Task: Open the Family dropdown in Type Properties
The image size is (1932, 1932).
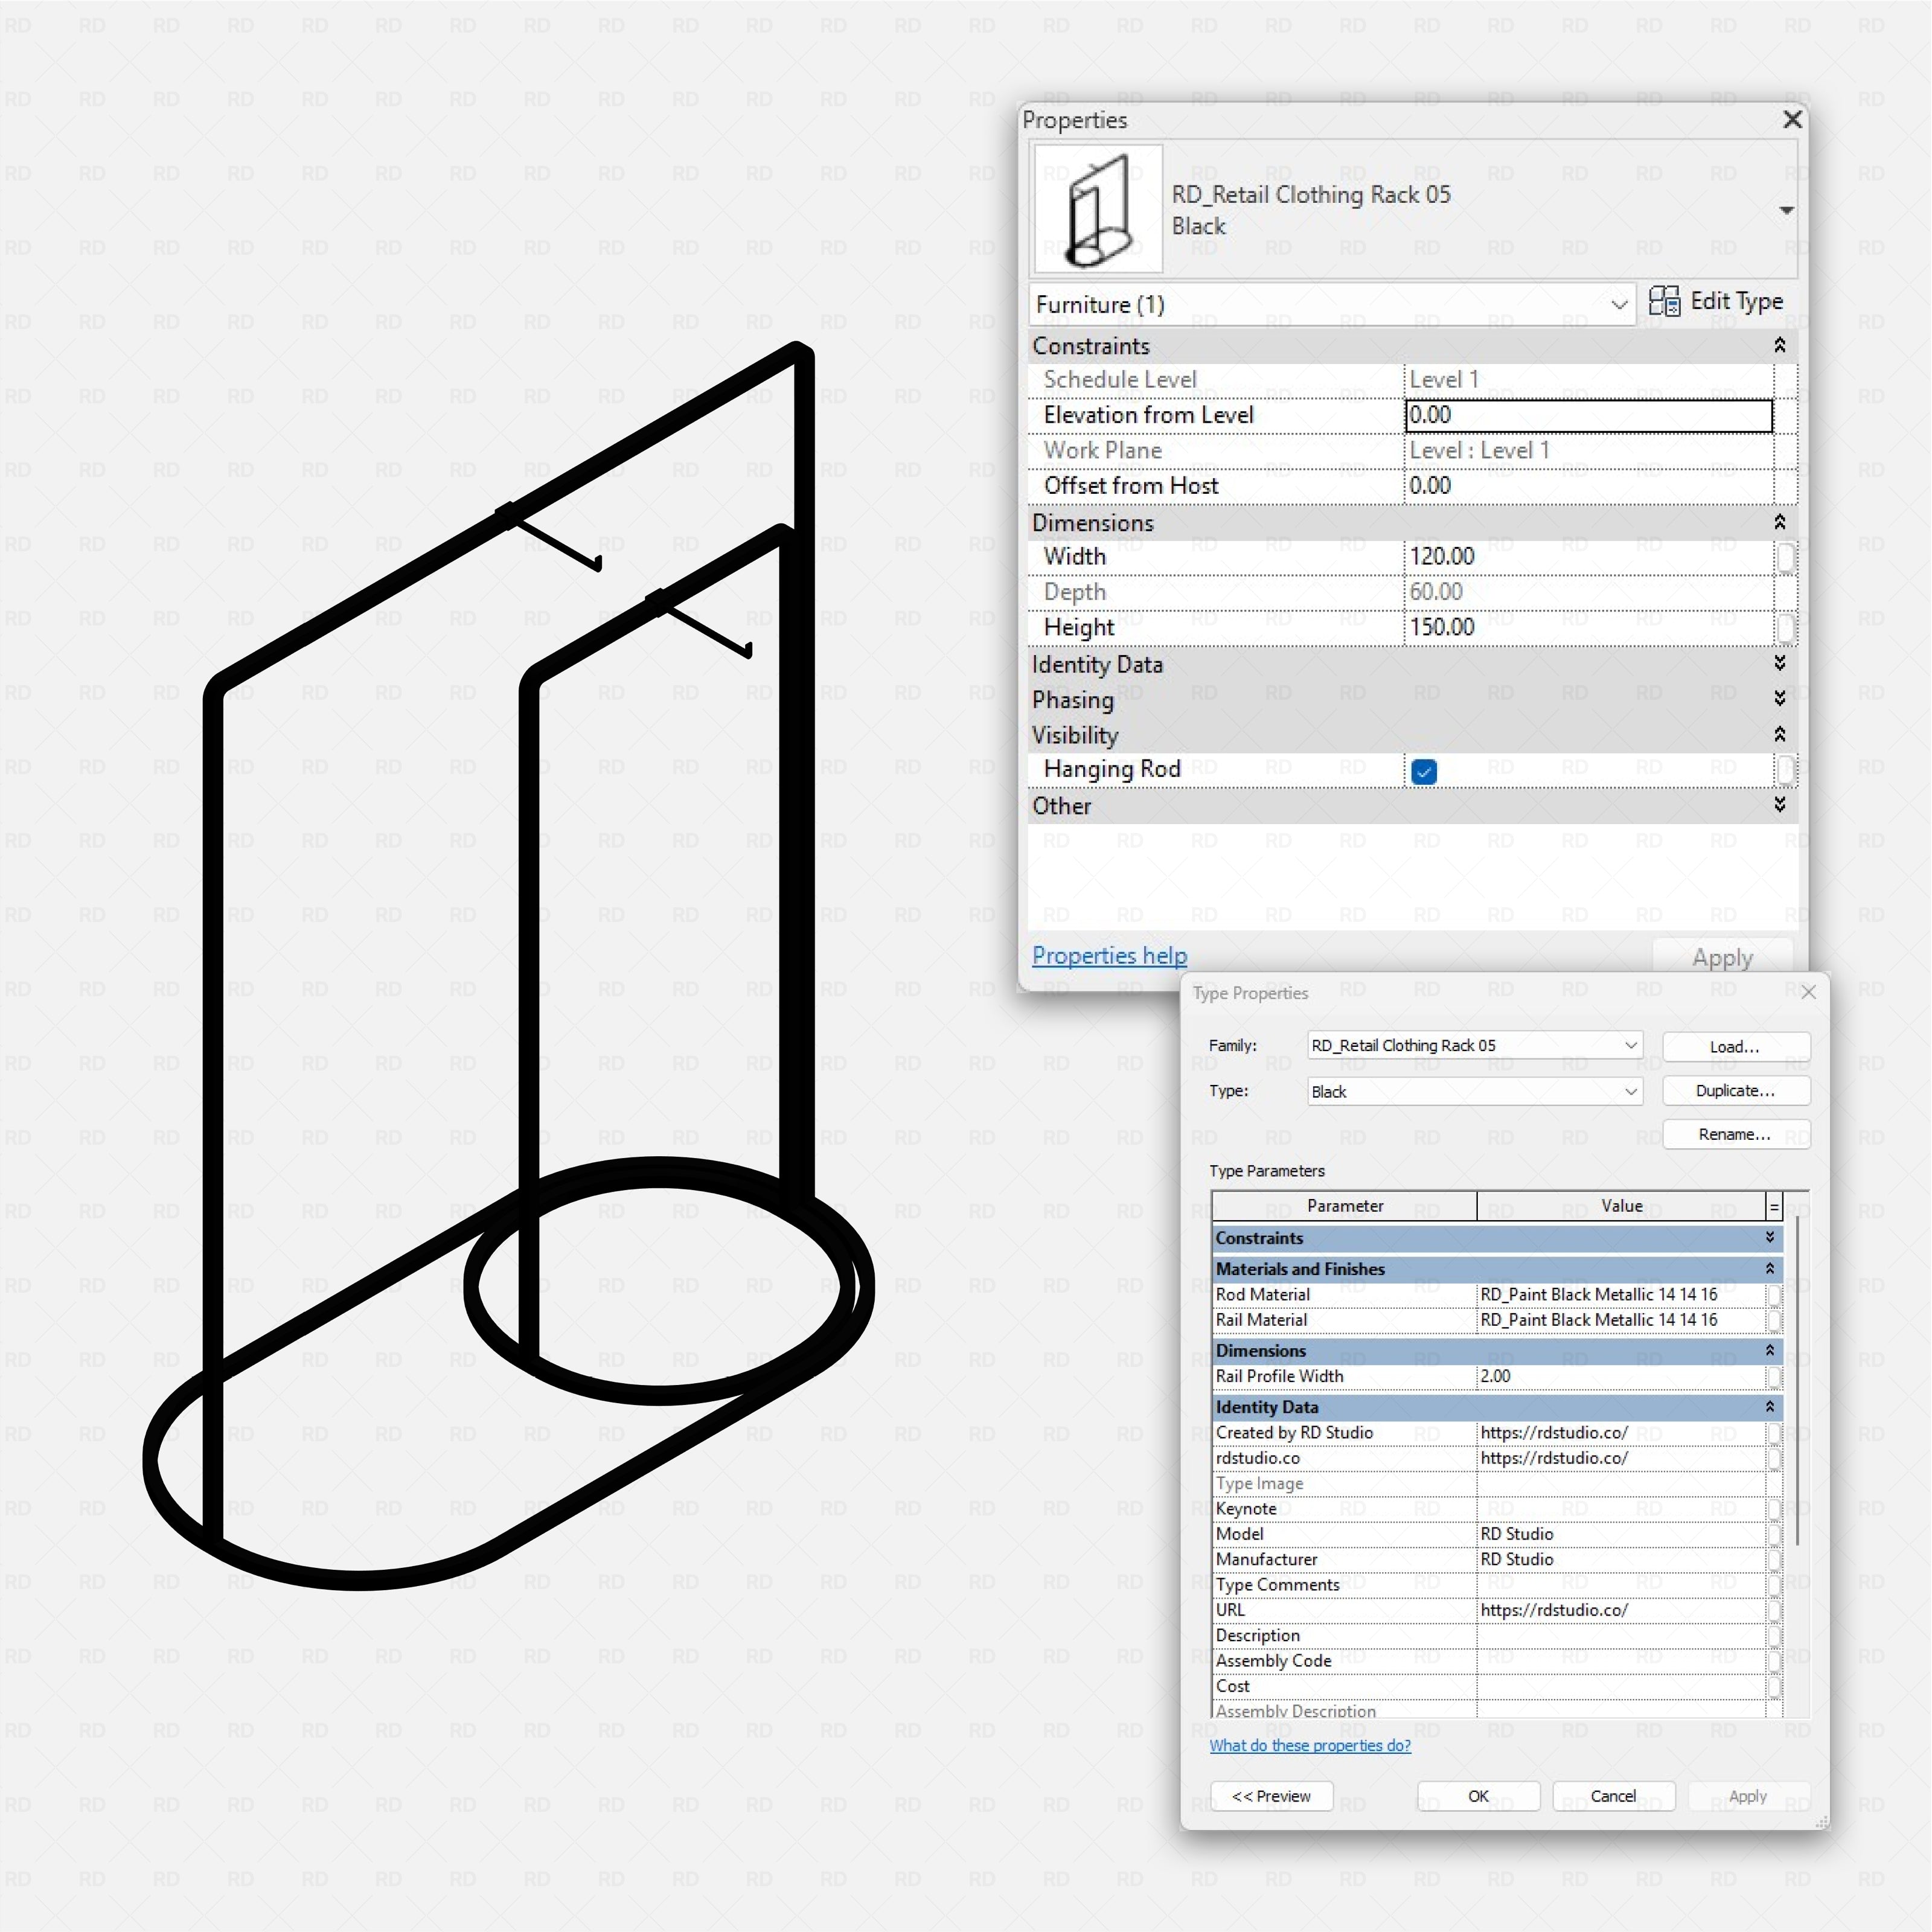Action: pyautogui.click(x=1475, y=1045)
